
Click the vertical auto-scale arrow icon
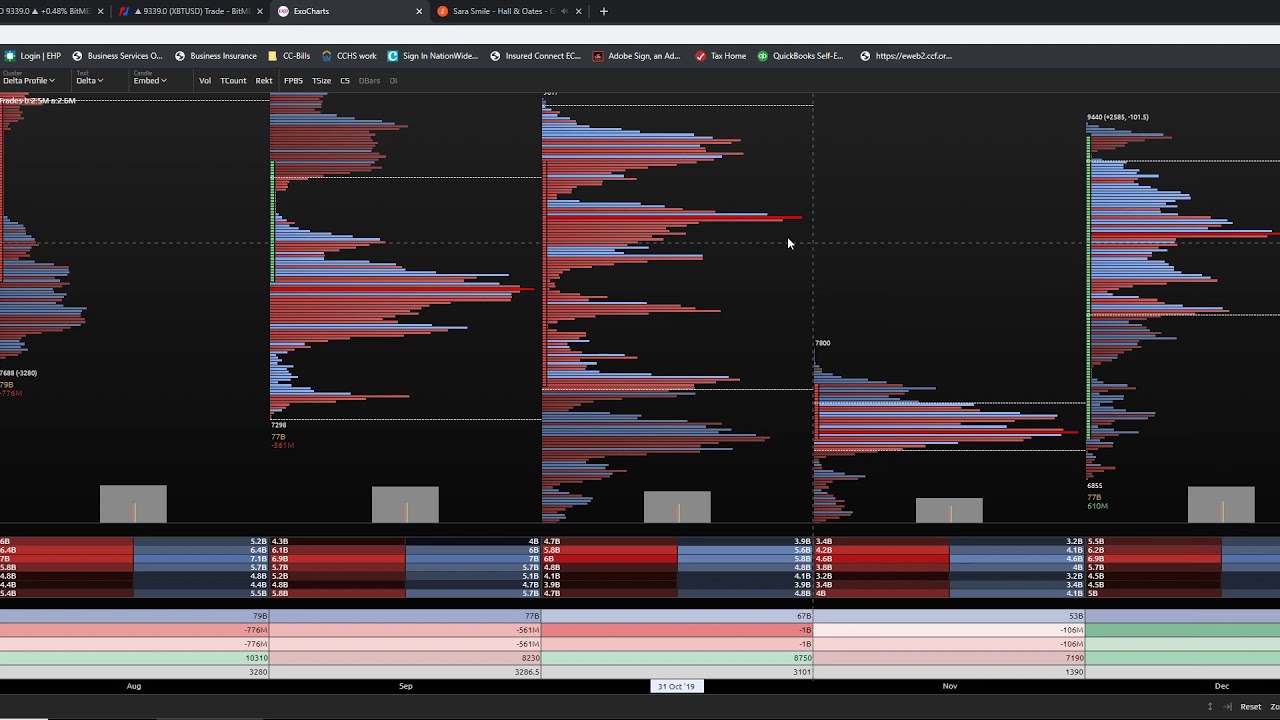pos(1210,706)
